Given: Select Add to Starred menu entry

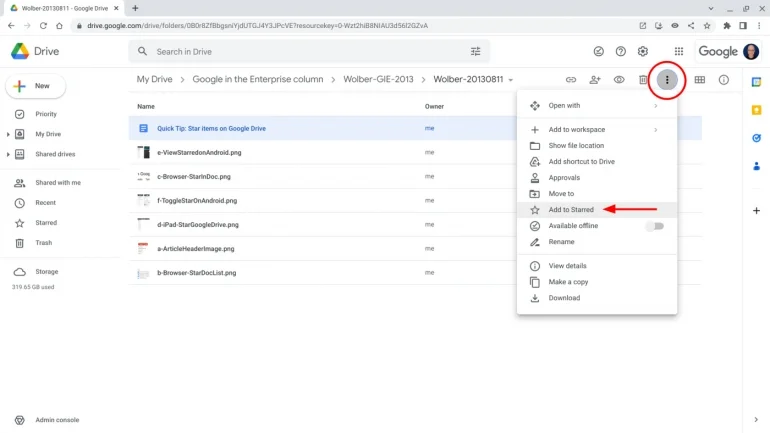Looking at the screenshot, I should [x=571, y=210].
